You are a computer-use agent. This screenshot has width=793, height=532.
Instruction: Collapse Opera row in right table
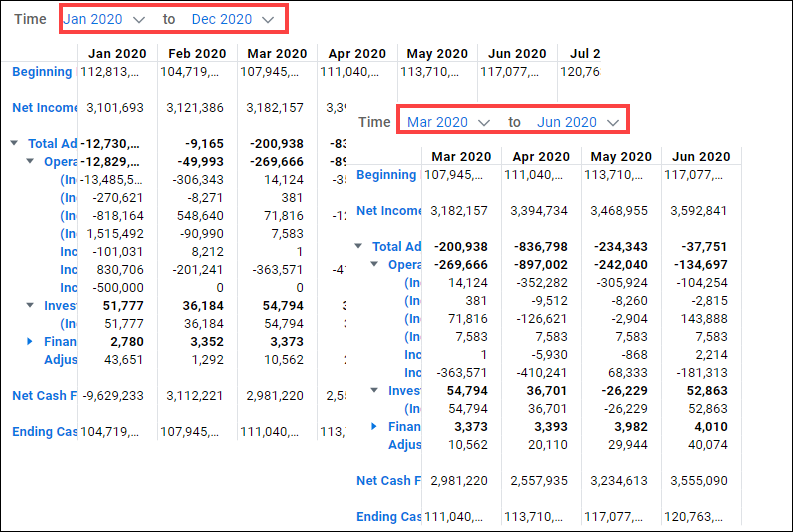[x=374, y=264]
